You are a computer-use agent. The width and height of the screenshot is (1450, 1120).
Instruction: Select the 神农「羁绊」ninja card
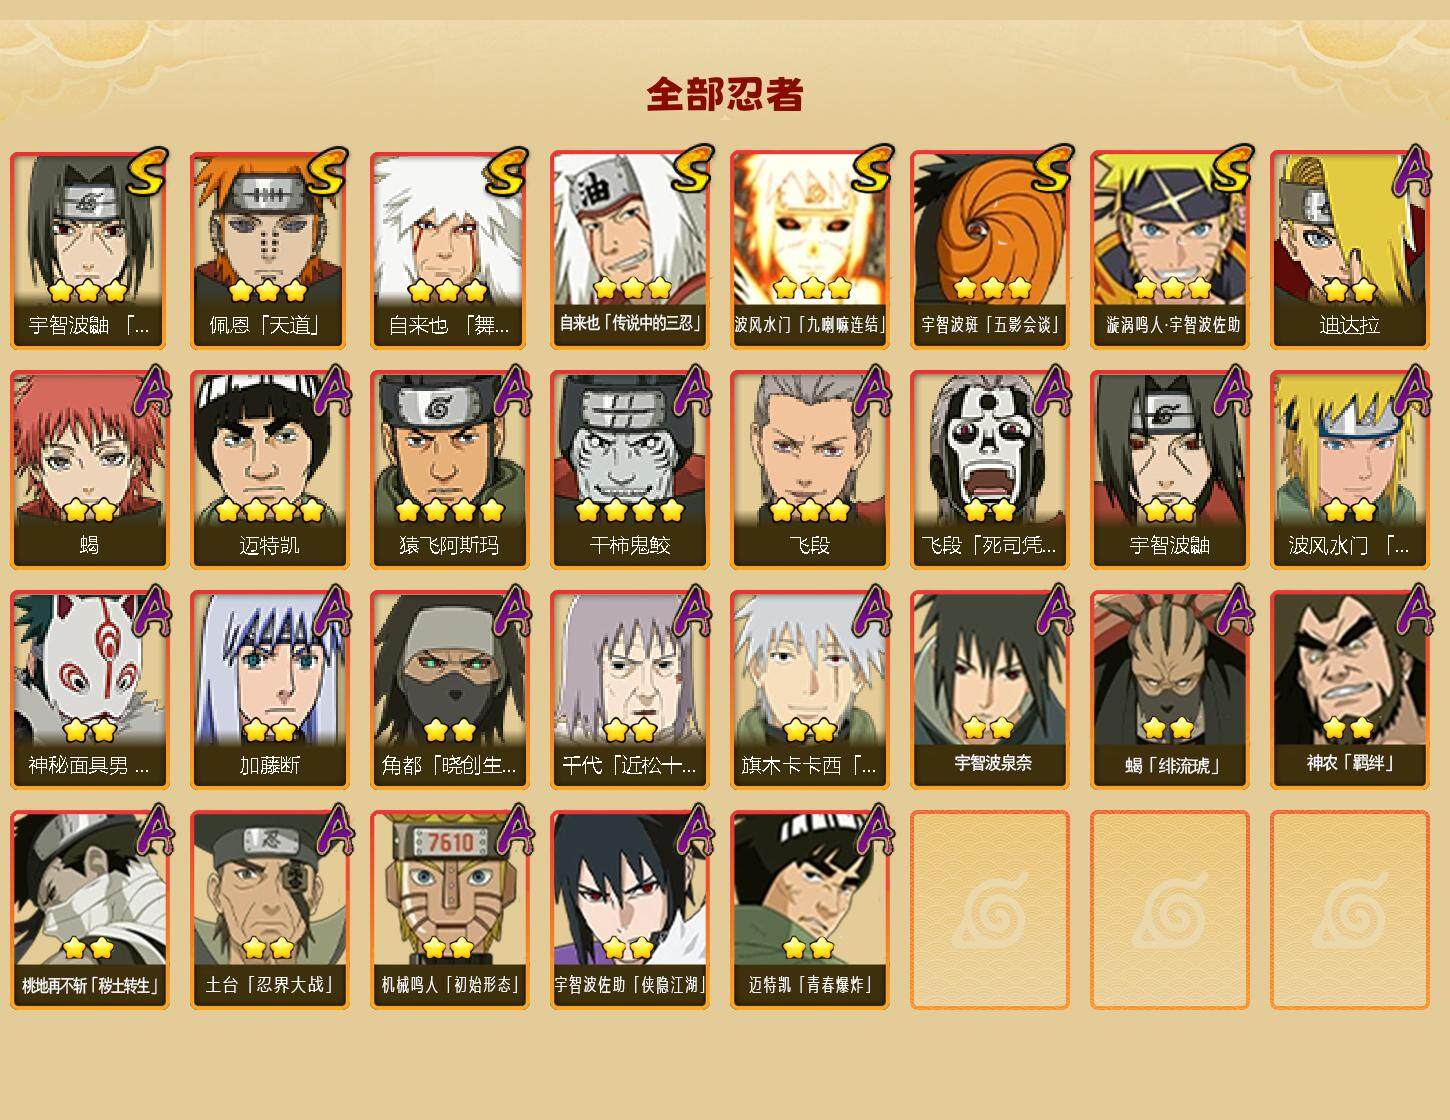(x=1349, y=690)
